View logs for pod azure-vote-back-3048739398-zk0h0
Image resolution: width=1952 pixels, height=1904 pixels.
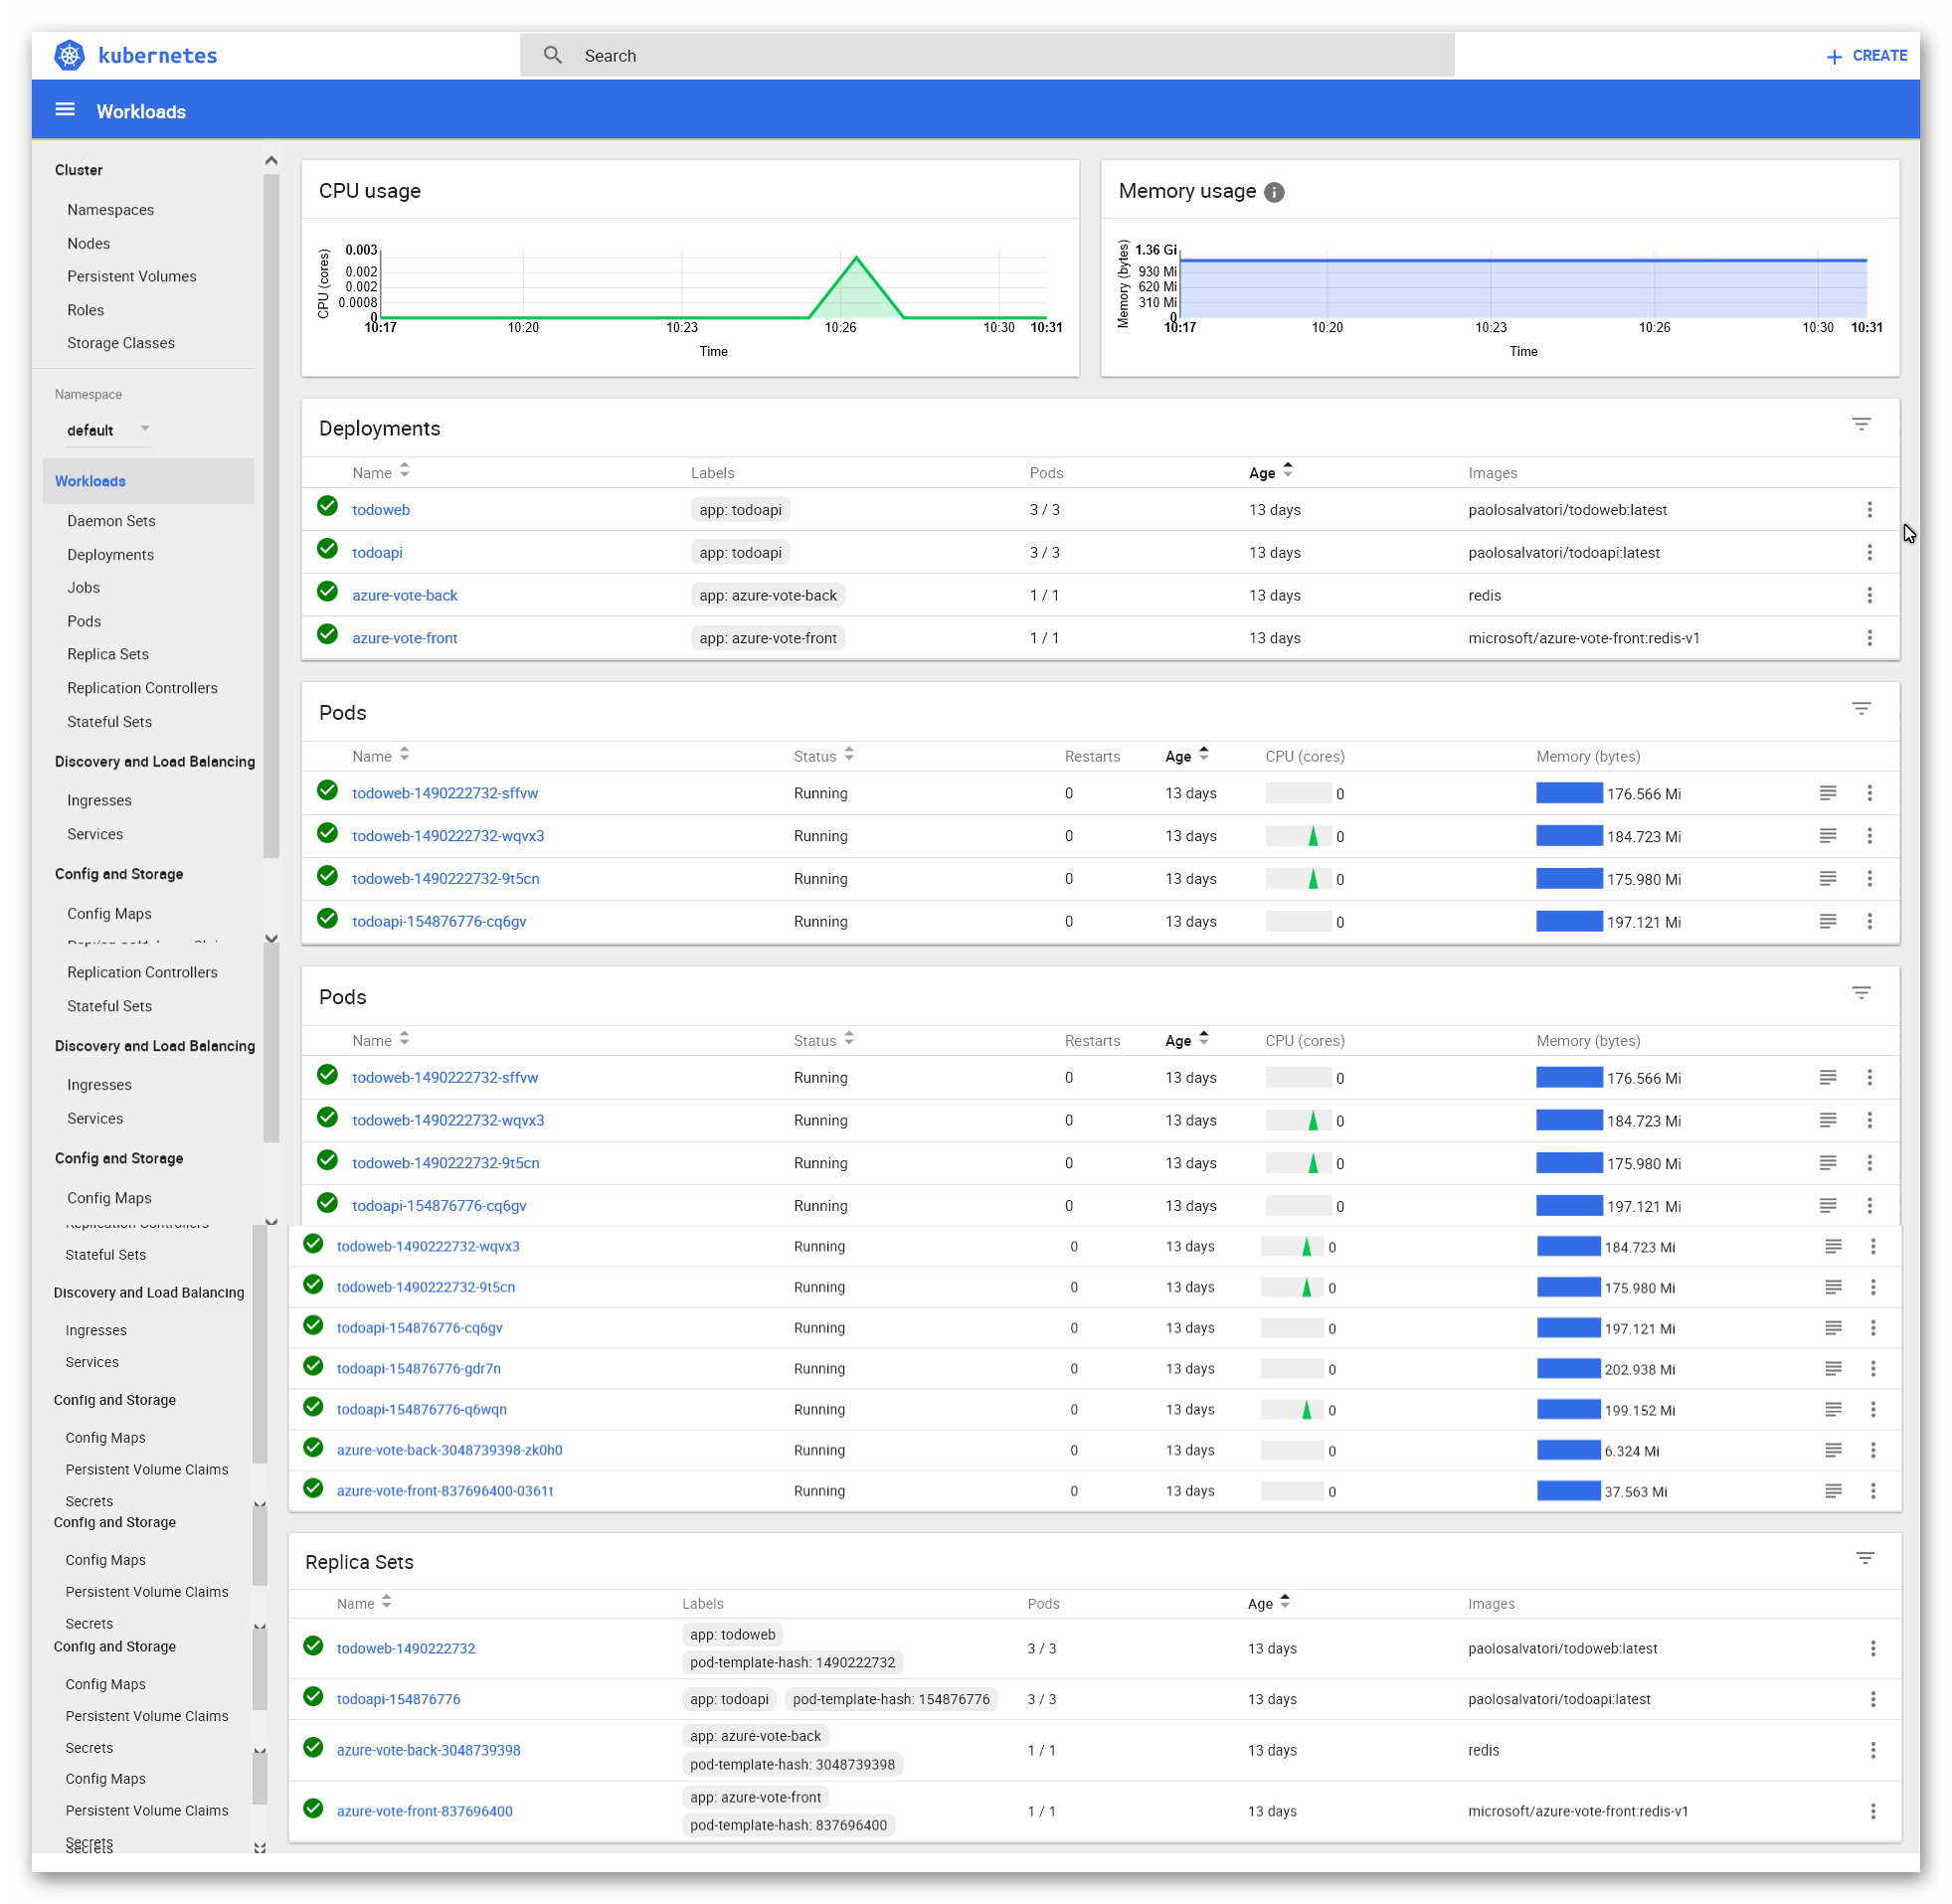tap(1832, 1450)
